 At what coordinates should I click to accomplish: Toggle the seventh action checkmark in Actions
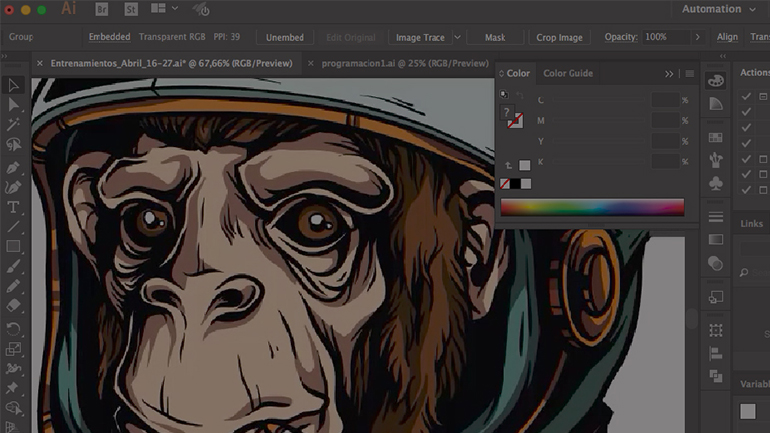click(746, 190)
